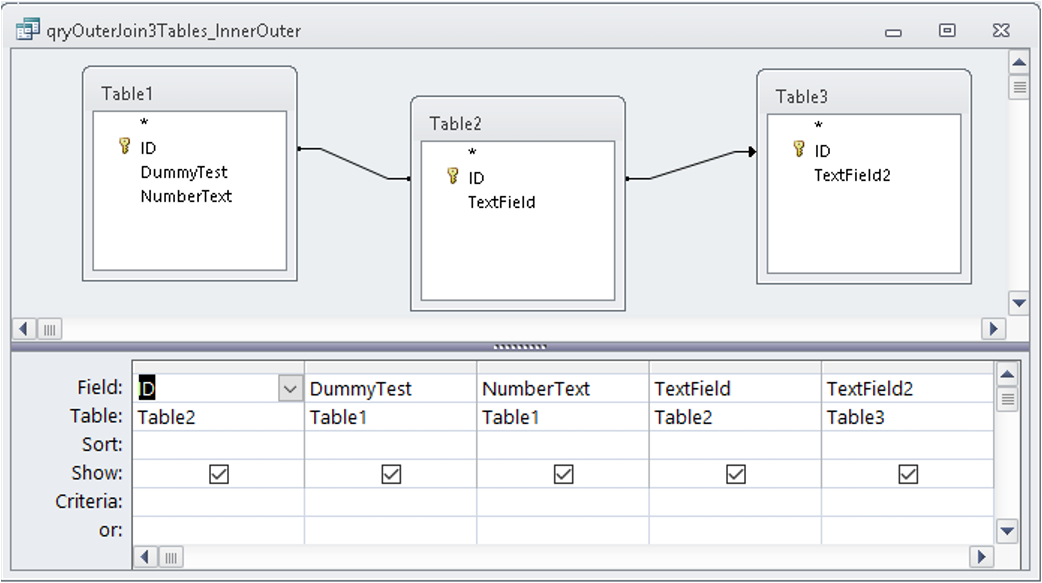Select the asterisk all-fields entry in Table3
The width and height of the screenshot is (1042, 583).
coord(819,126)
